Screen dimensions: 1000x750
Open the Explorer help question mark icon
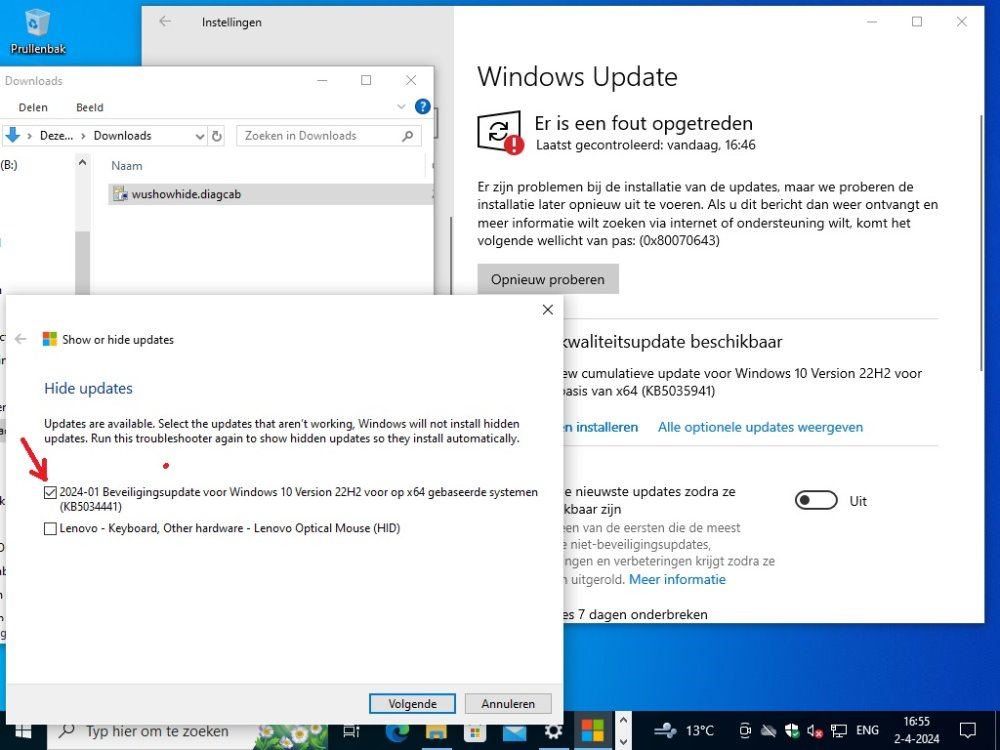[x=422, y=107]
